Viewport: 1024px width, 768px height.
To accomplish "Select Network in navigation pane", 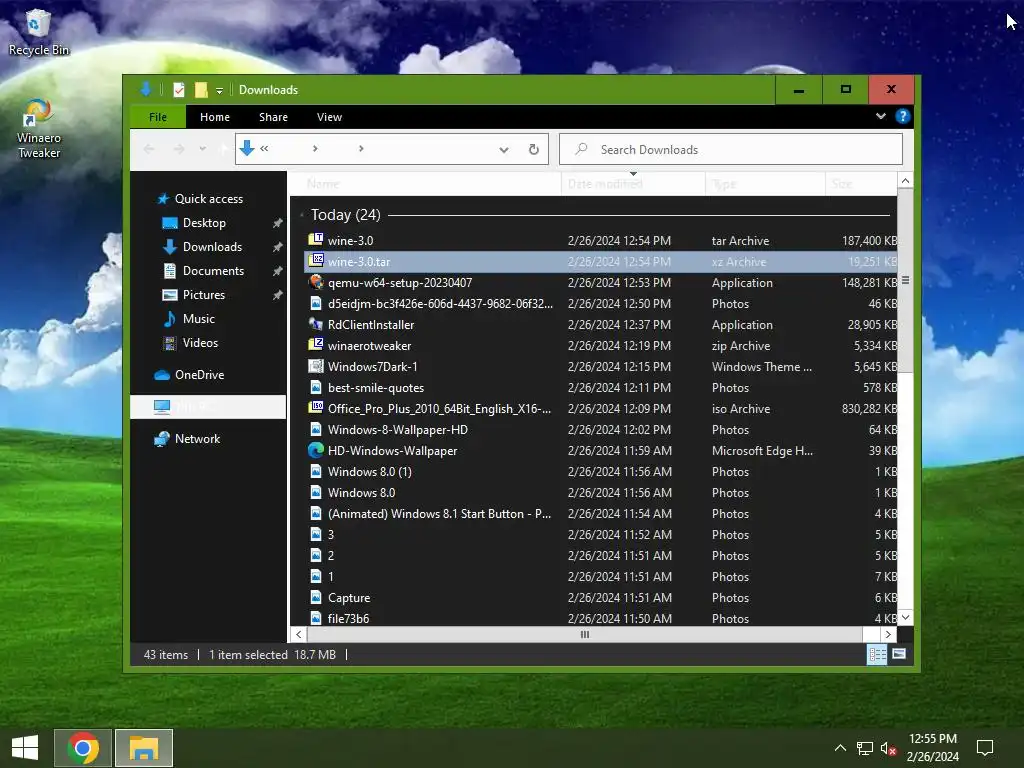I will click(x=197, y=439).
